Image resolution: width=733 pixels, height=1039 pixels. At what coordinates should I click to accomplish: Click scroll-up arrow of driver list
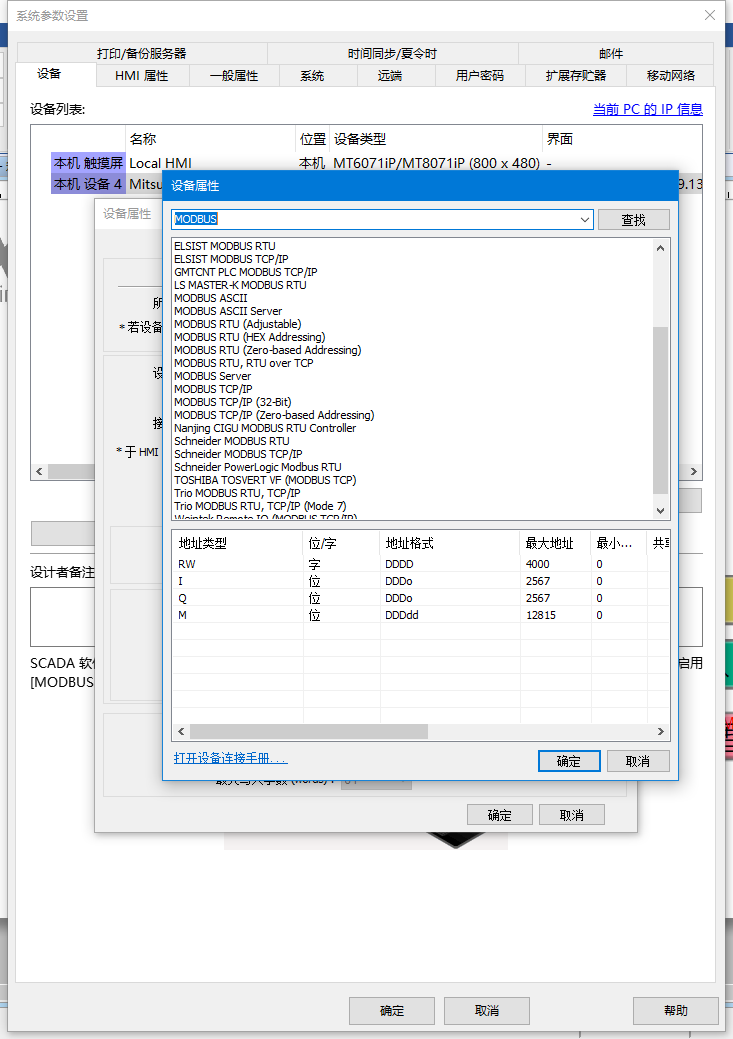click(x=660, y=247)
